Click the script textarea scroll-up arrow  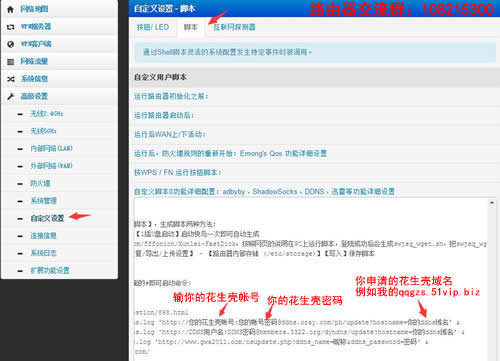492,203
